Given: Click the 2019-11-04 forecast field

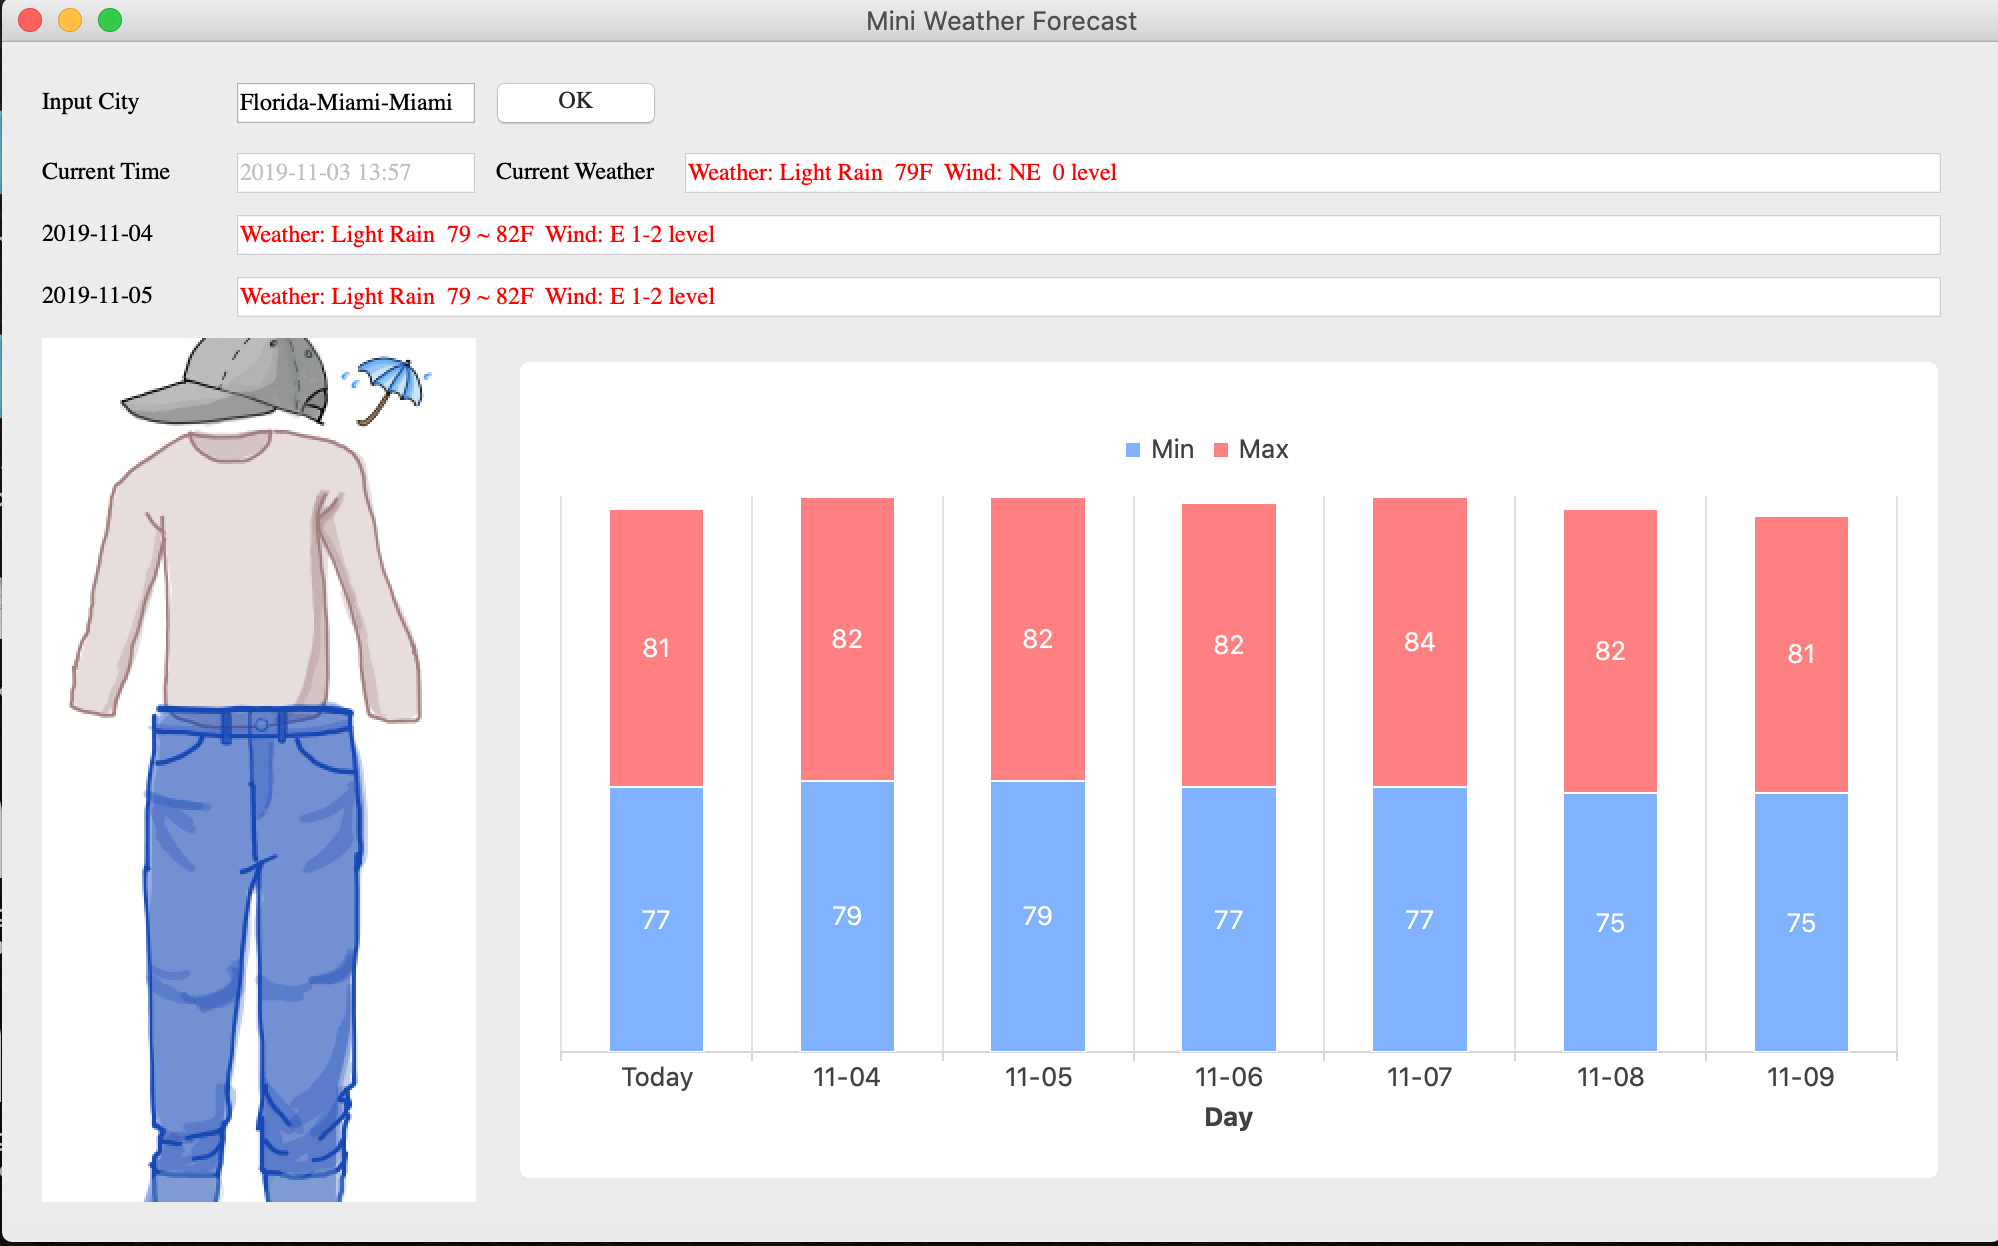Looking at the screenshot, I should point(1088,235).
